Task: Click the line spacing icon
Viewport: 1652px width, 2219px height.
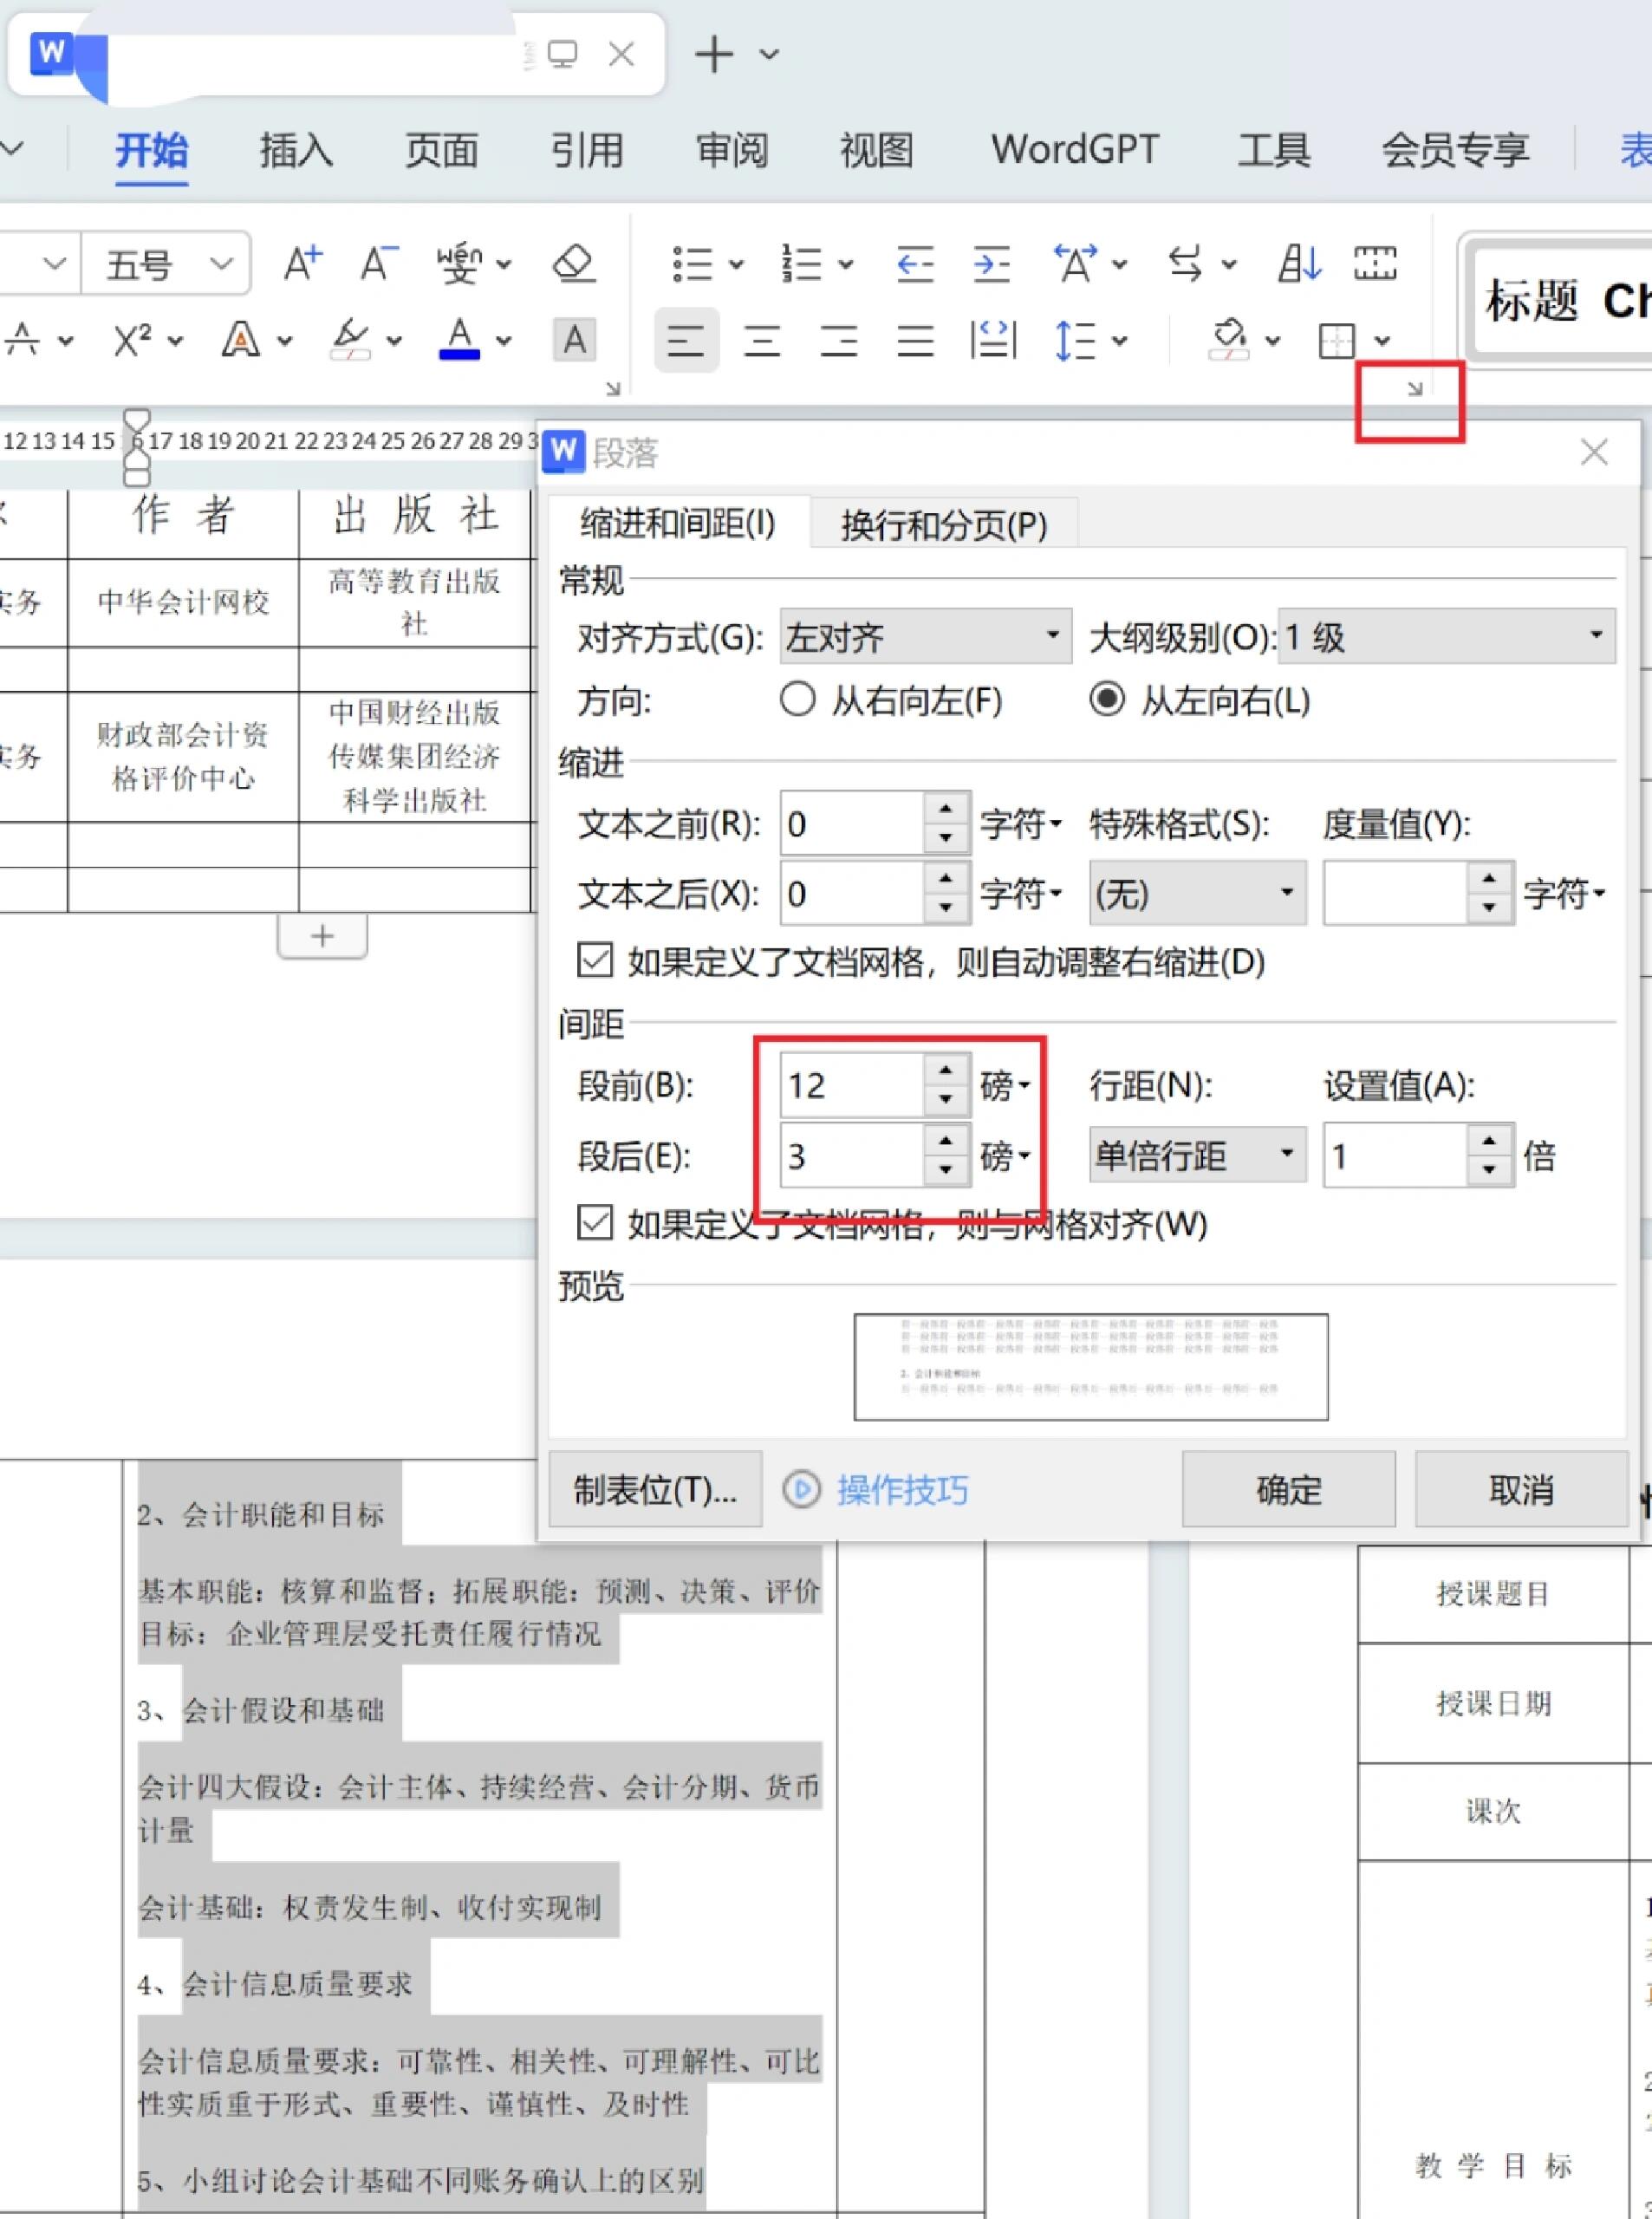Action: click(1076, 341)
